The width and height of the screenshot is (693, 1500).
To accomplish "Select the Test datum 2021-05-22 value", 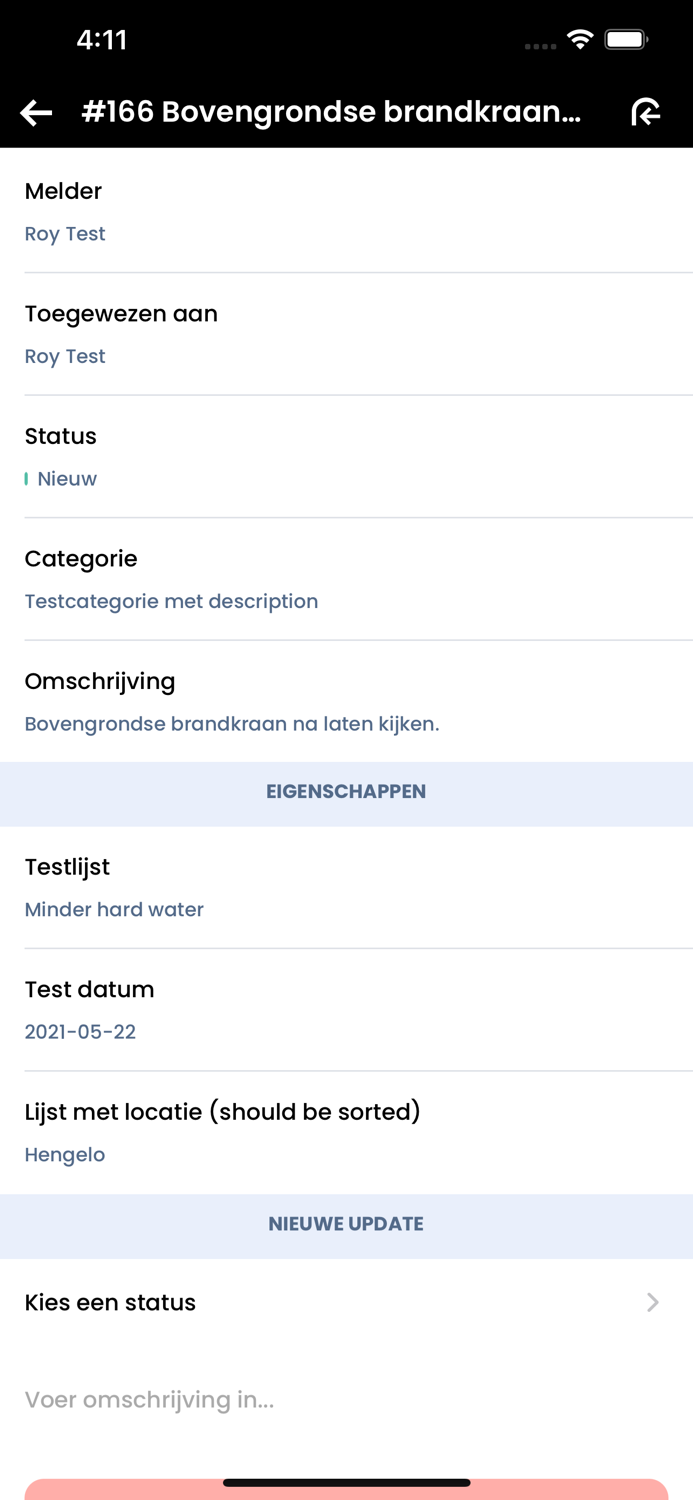I will tap(80, 1032).
